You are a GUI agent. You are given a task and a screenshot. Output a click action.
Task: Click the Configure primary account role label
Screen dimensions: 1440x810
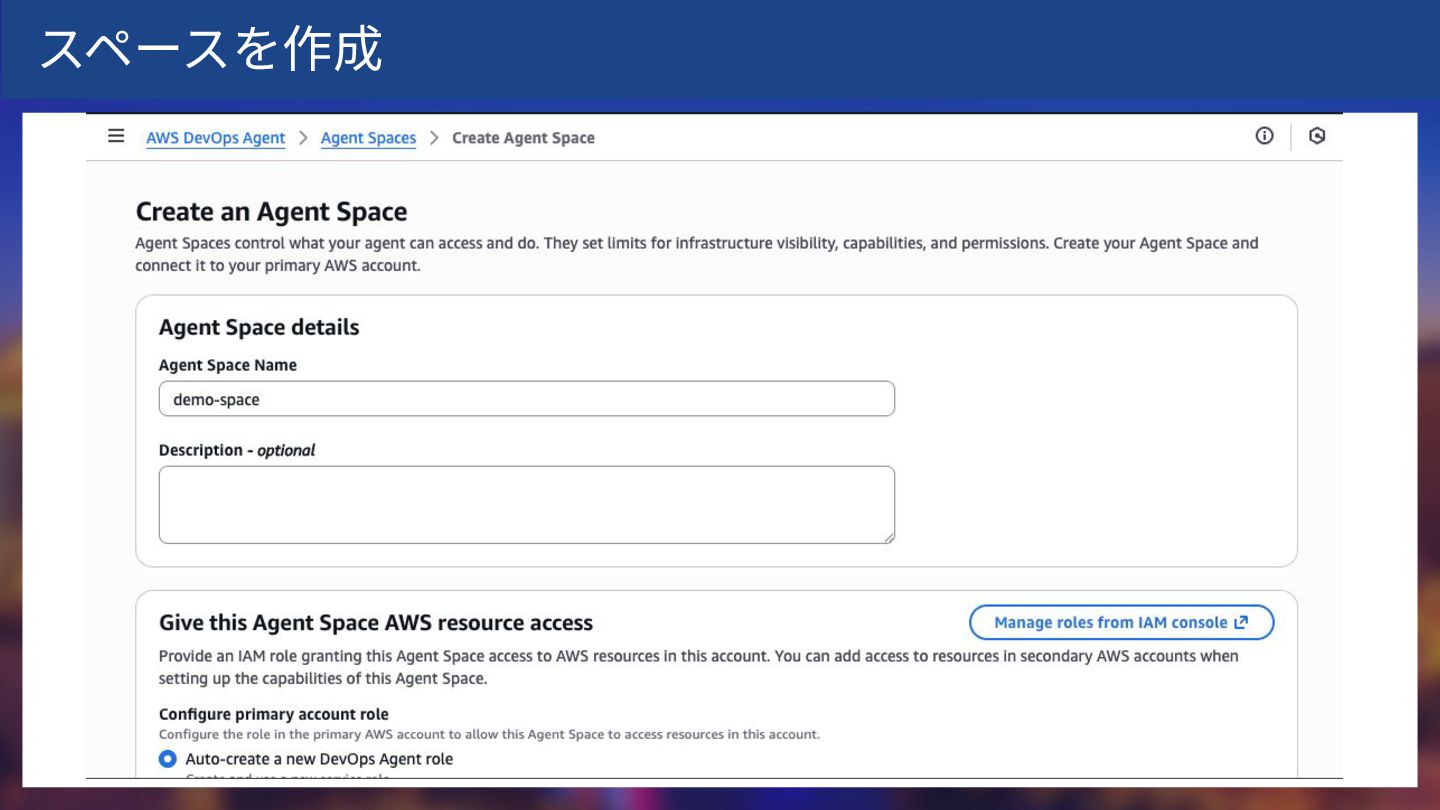pos(274,714)
